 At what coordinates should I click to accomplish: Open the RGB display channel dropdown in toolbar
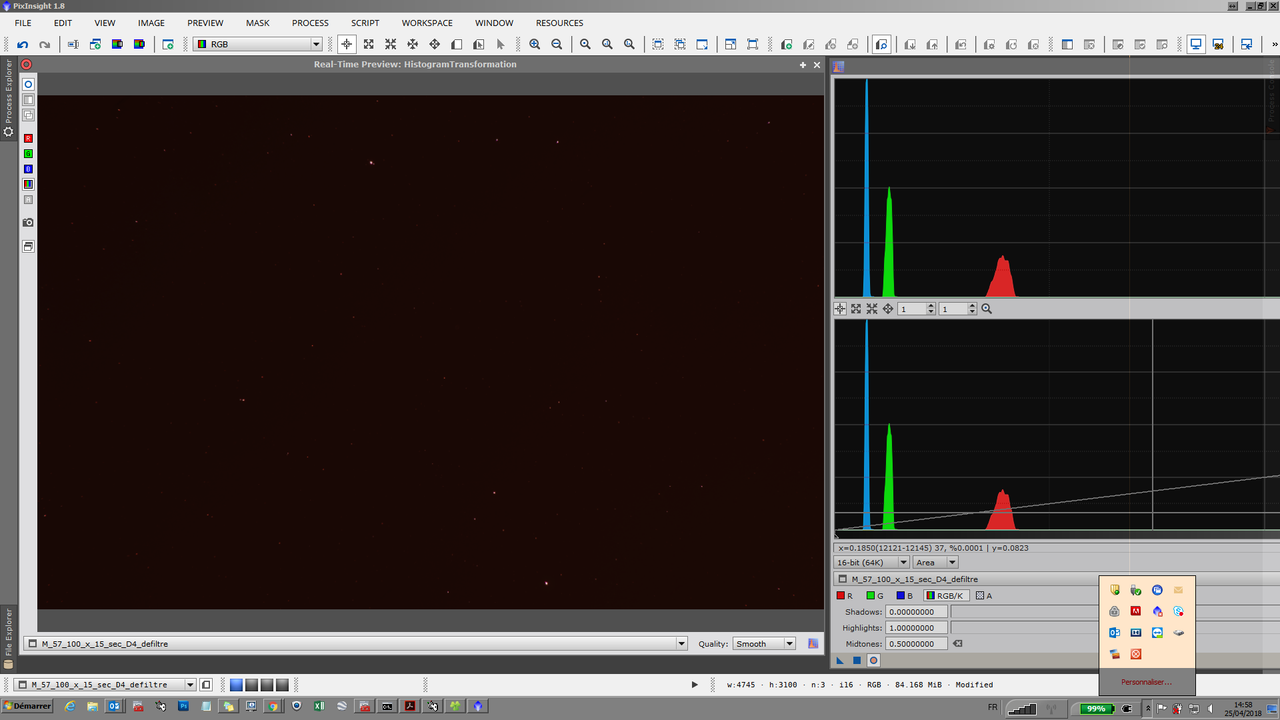[258, 44]
